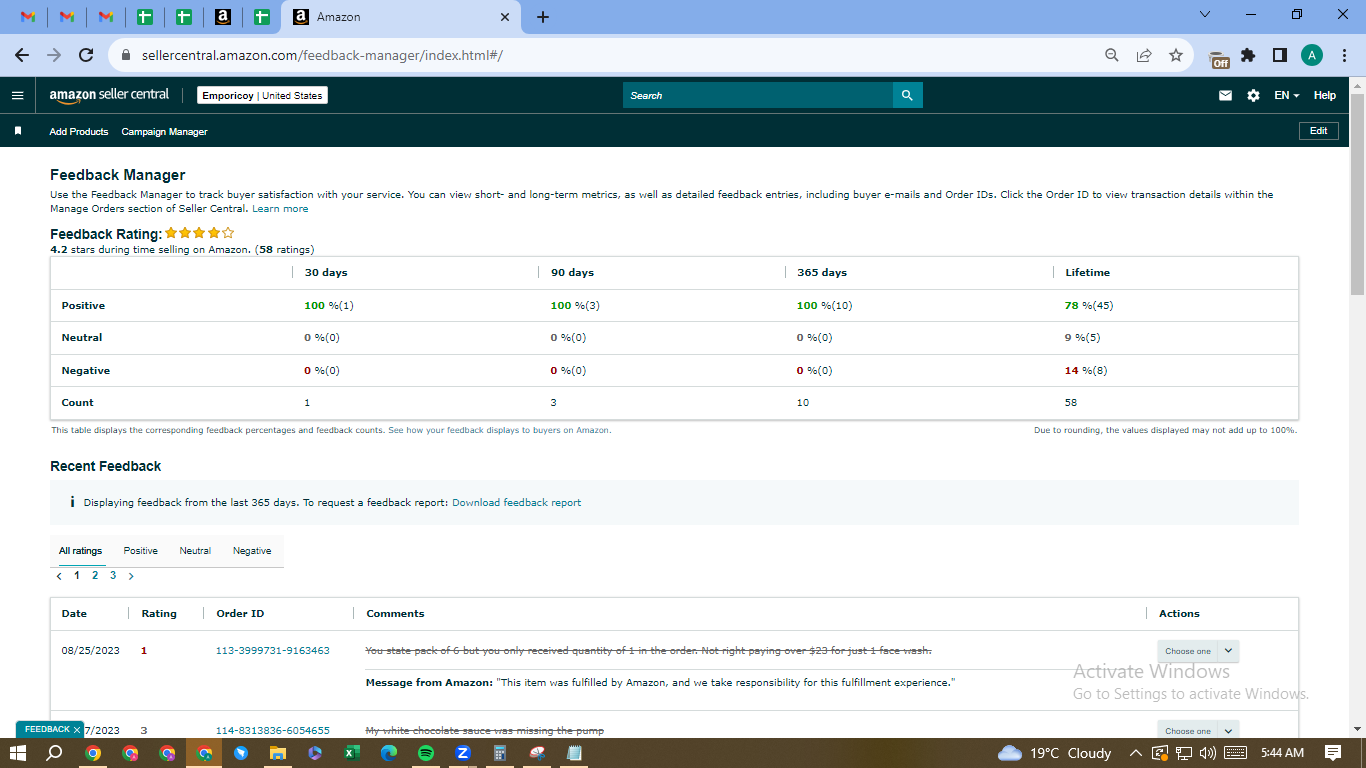Screen dimensions: 1366x768
Task: Select the Positive ratings tab
Action: (x=141, y=551)
